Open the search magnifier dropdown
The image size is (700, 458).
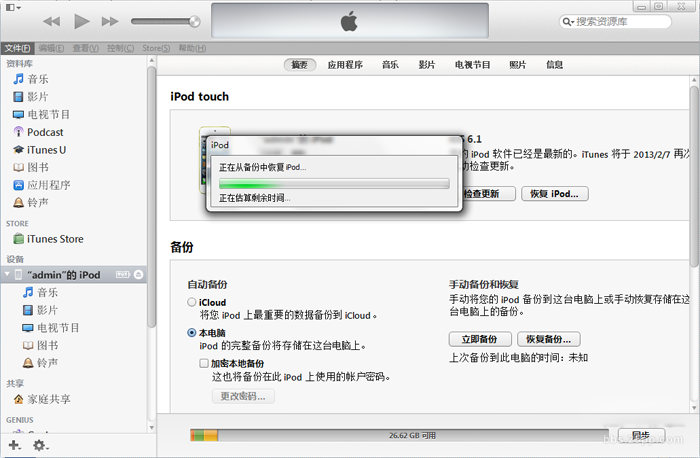click(568, 21)
